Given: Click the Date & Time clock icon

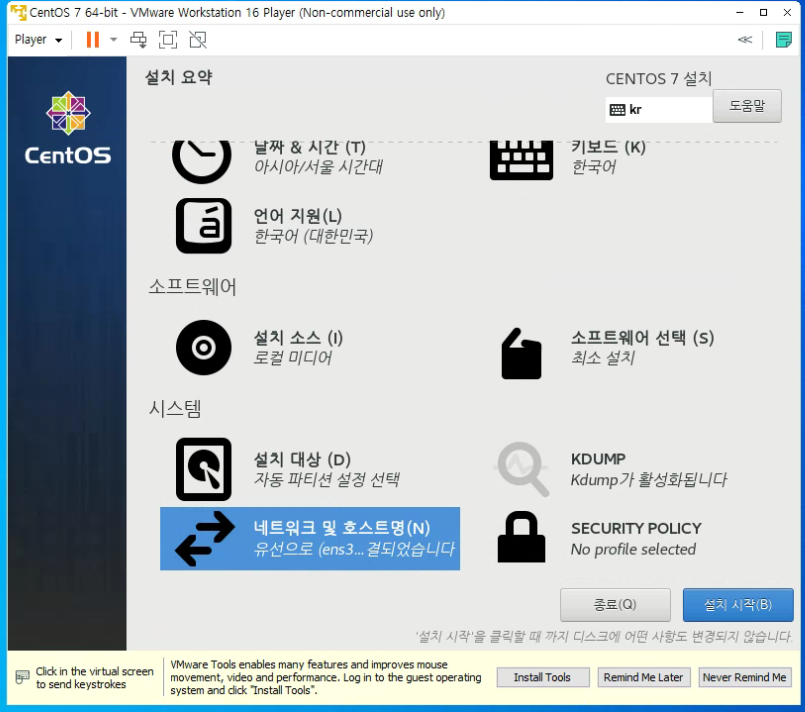Looking at the screenshot, I should point(202,160).
